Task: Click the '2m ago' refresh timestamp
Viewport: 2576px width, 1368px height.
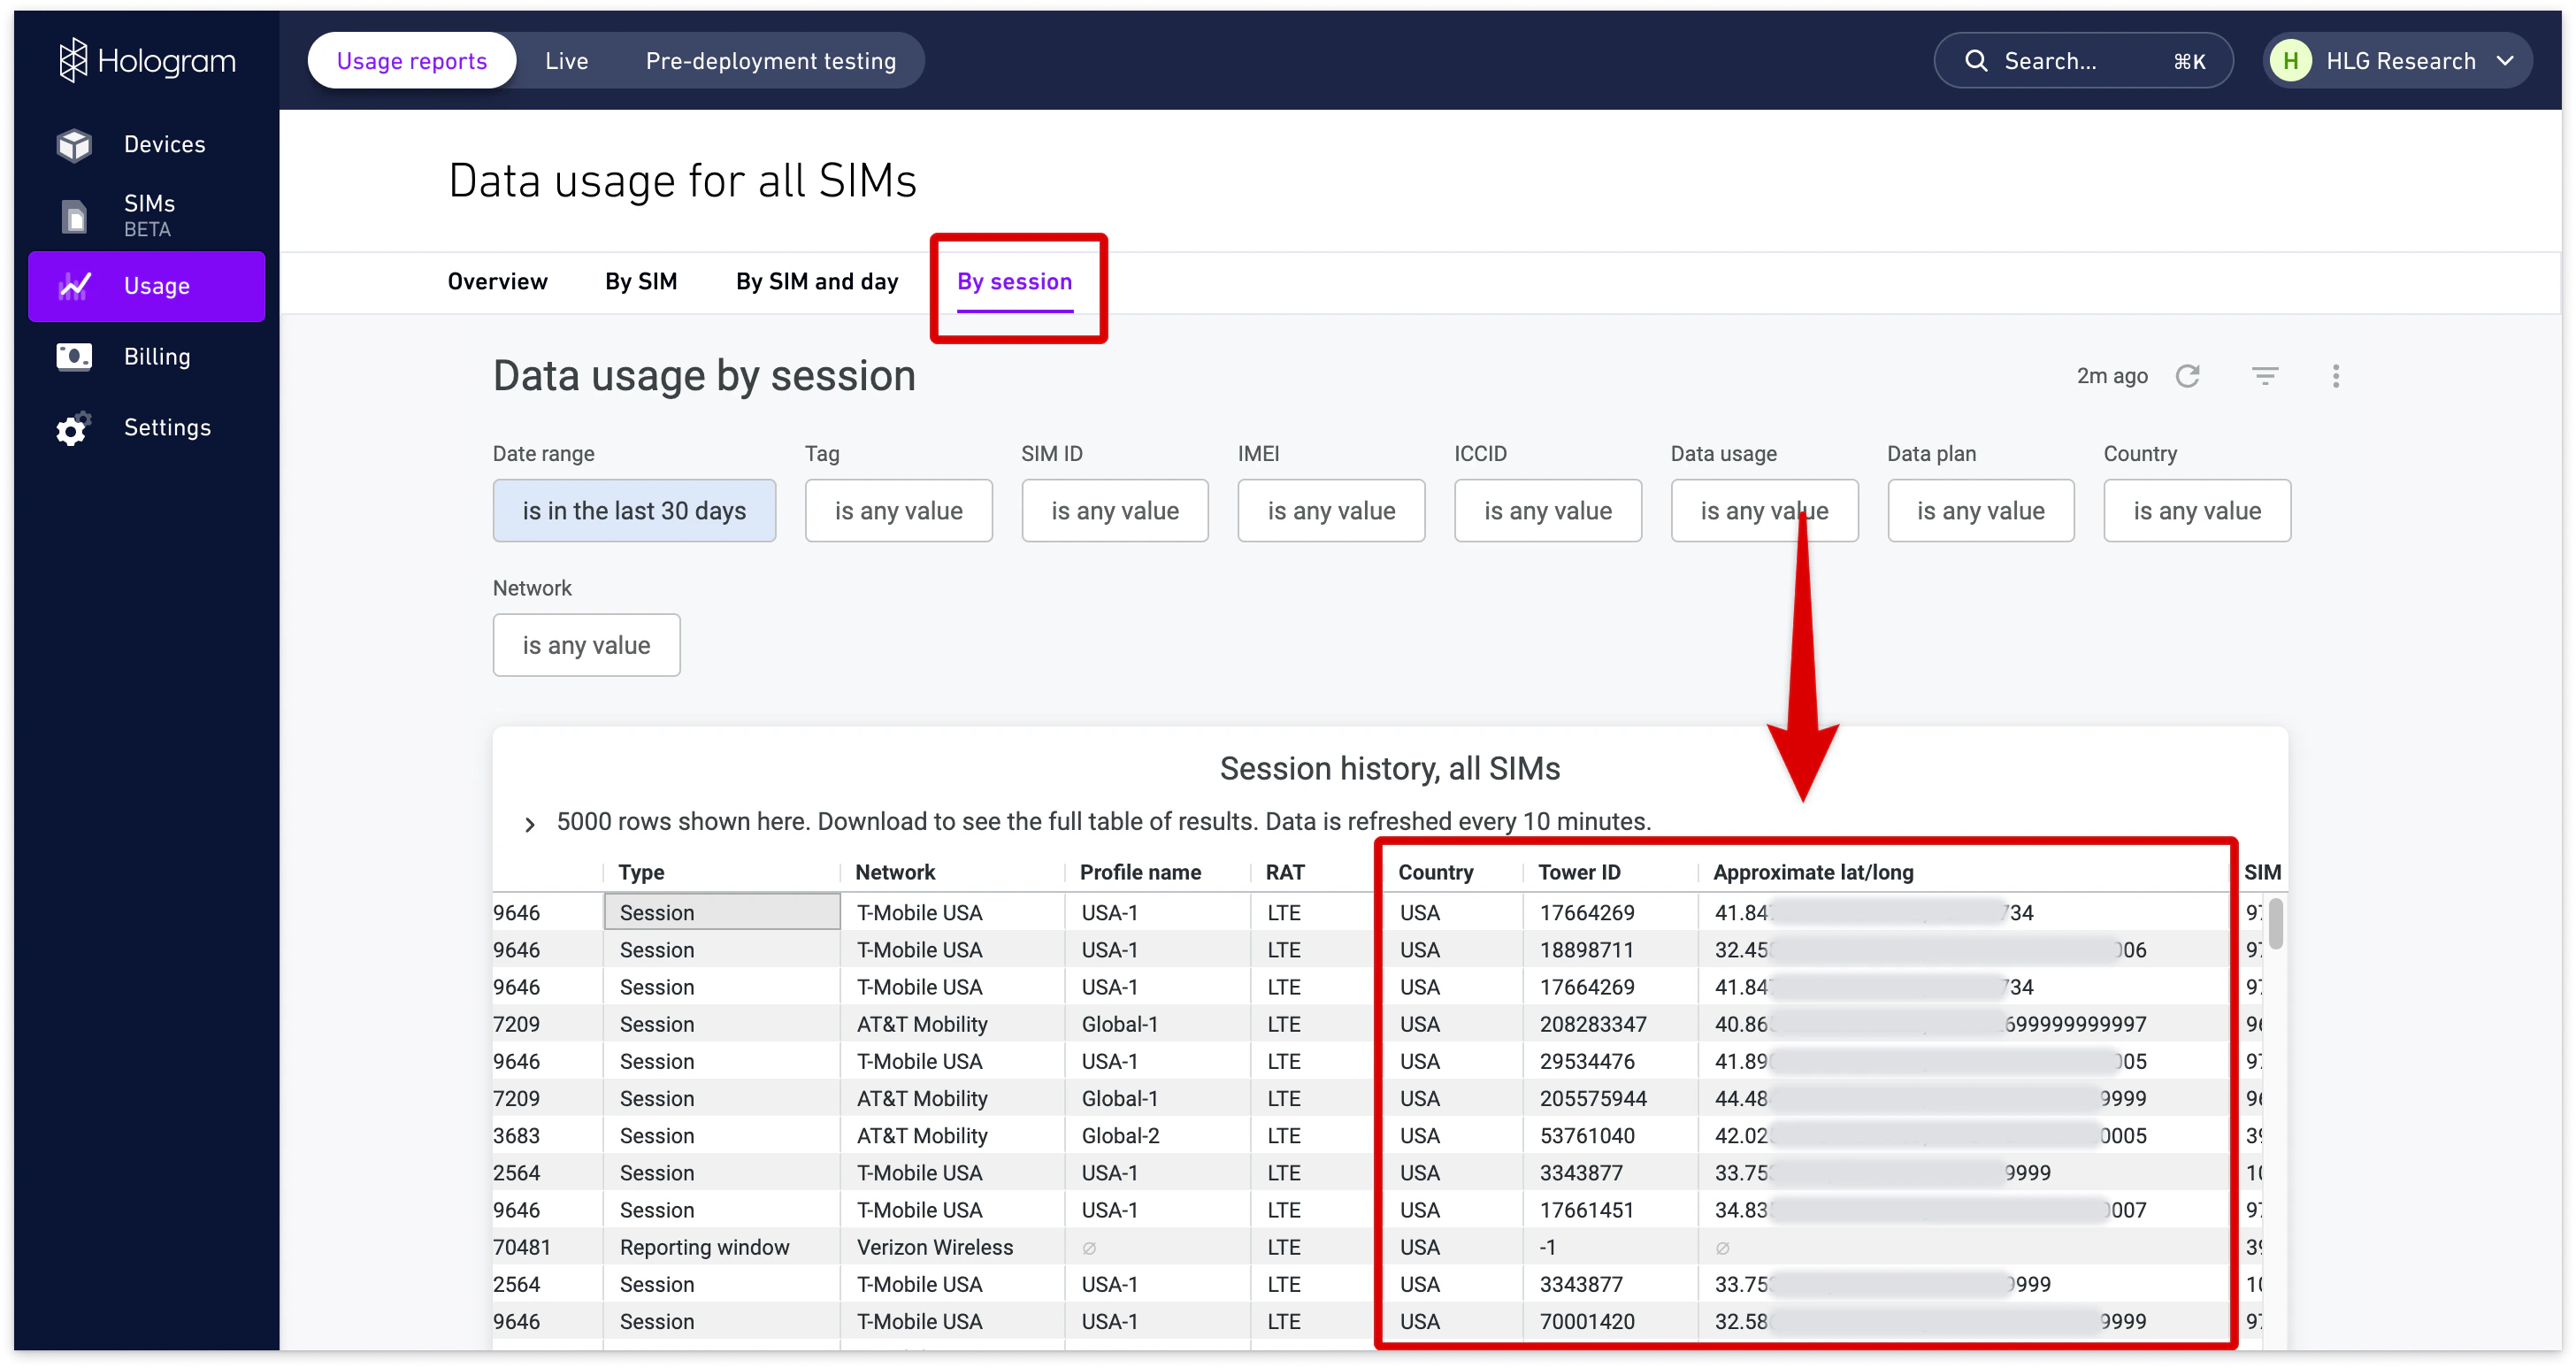Action: [2111, 376]
